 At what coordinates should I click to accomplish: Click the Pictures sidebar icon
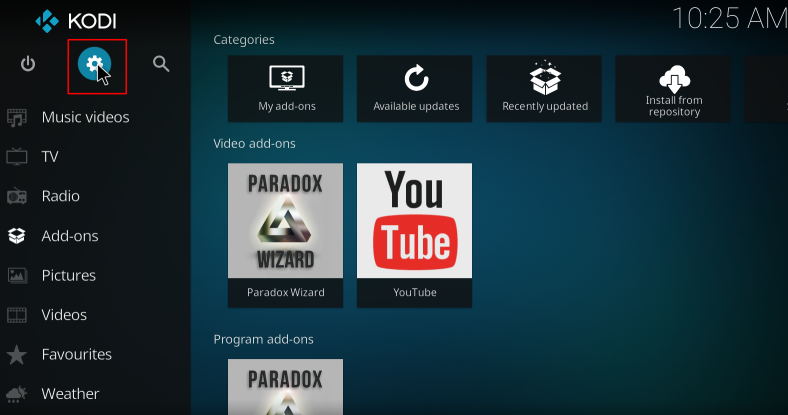pyautogui.click(x=17, y=275)
